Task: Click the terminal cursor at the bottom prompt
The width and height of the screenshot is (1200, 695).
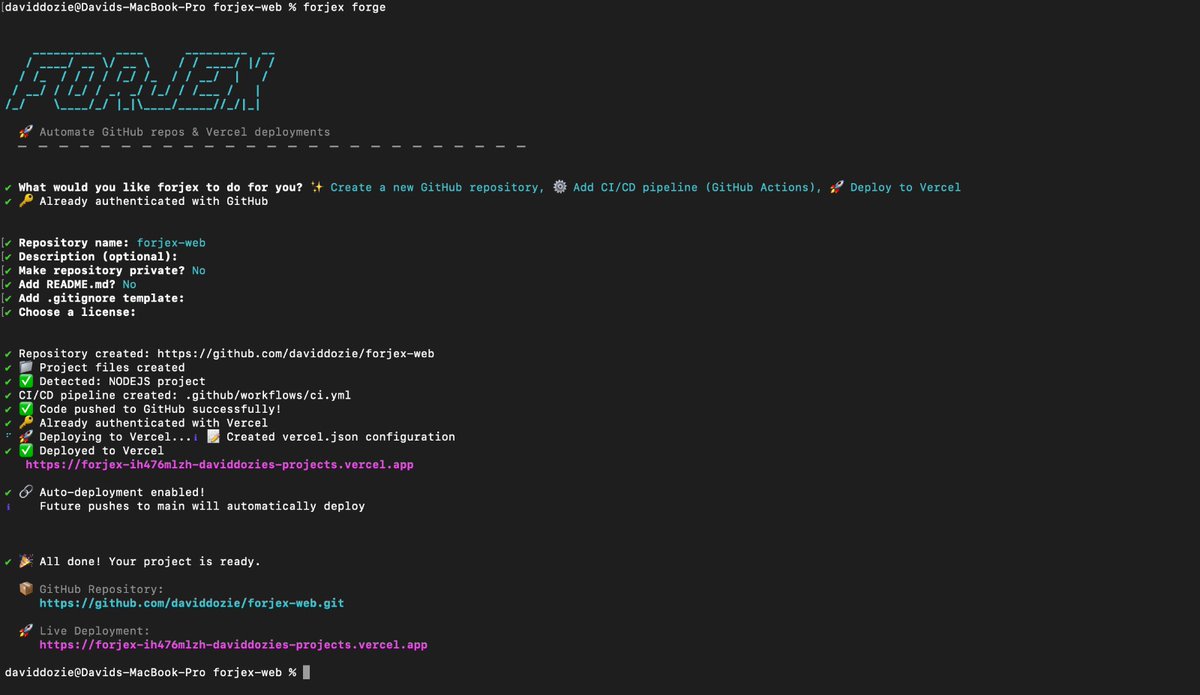Action: [x=306, y=672]
